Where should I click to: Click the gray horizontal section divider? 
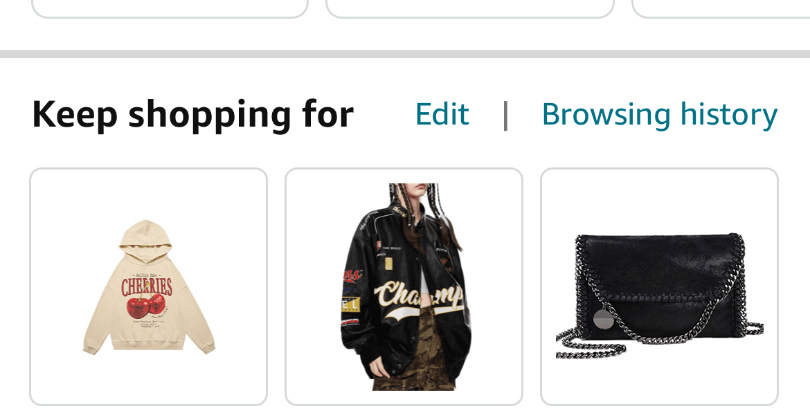(x=405, y=54)
